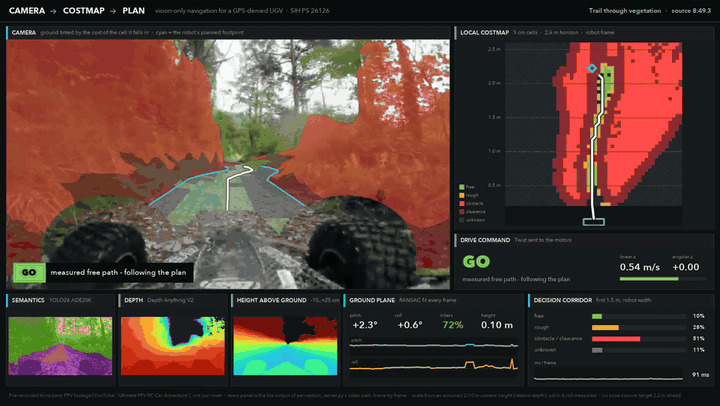This screenshot has height=406, width=720.
Task: Click the large GO status in Drive Command
Action: pos(476,262)
